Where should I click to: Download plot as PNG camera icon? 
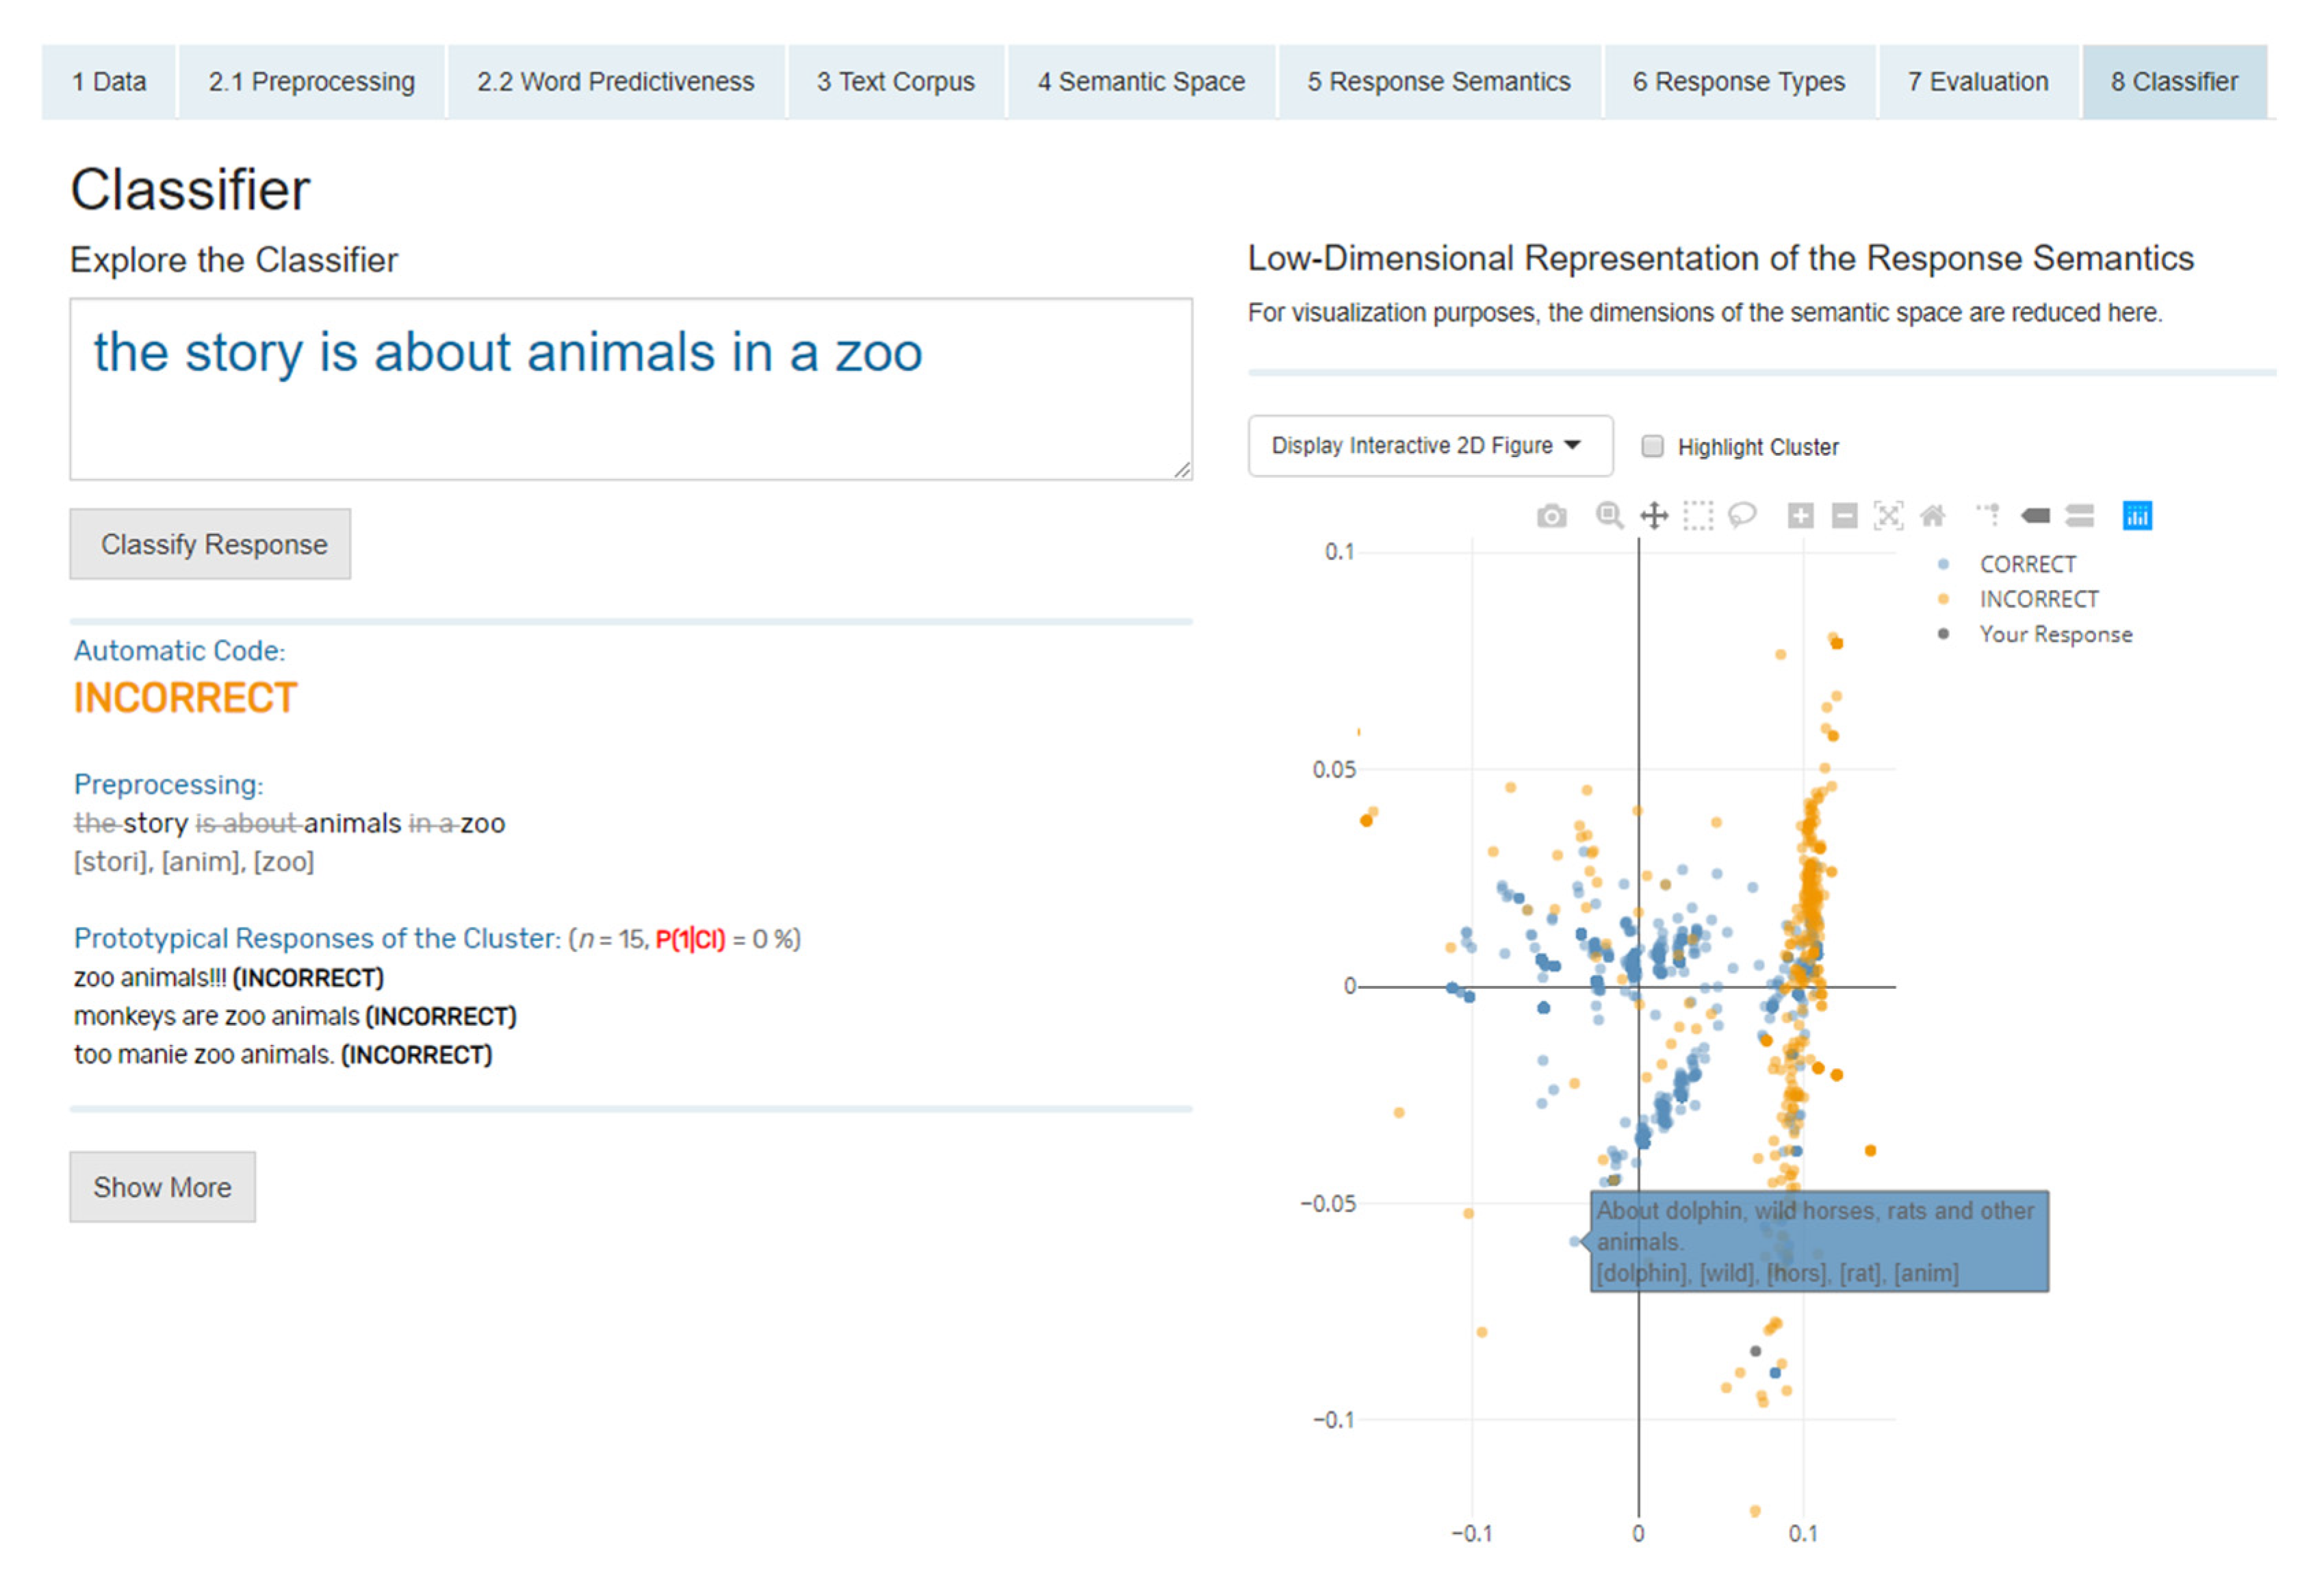coord(1551,516)
